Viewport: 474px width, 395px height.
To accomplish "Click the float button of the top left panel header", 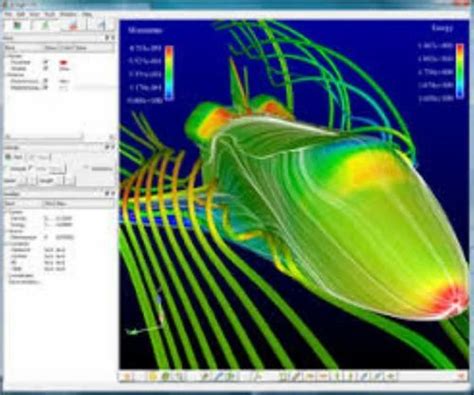I will (x=107, y=38).
